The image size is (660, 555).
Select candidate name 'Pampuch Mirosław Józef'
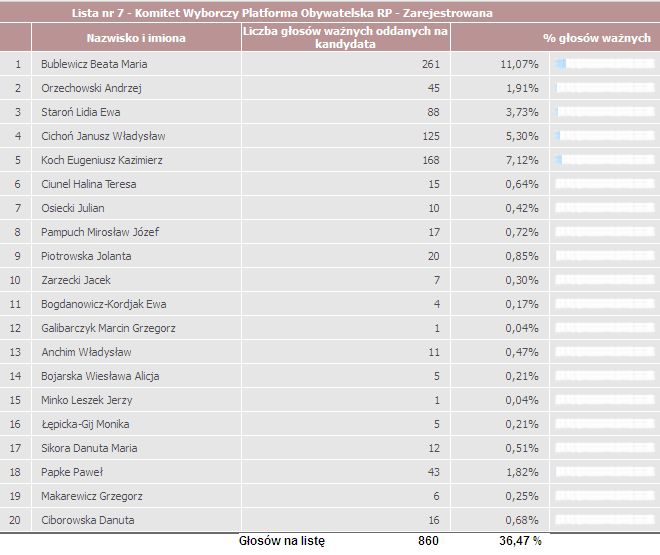[x=100, y=232]
